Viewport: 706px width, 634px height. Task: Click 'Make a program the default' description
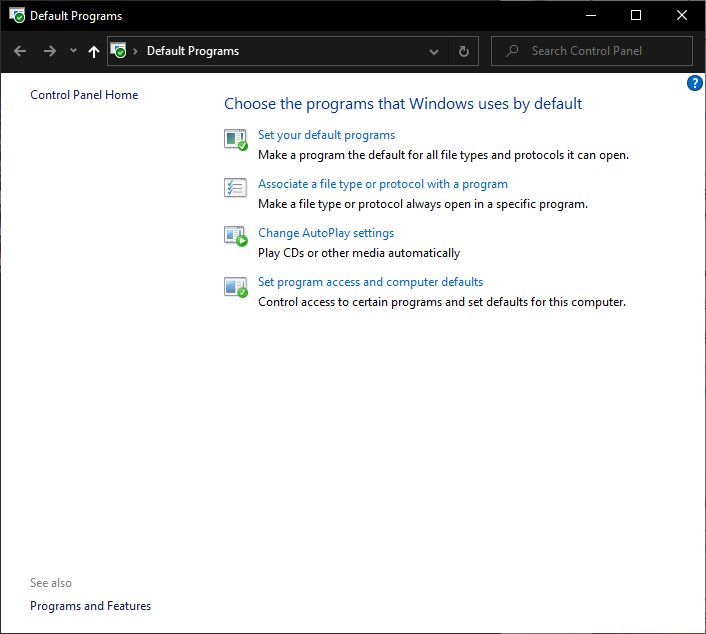click(443, 155)
